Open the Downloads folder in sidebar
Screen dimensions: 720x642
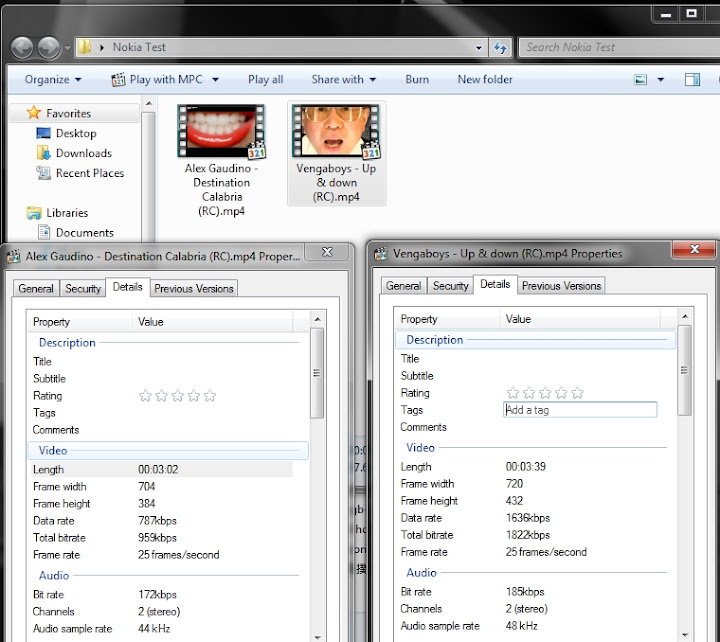pyautogui.click(x=83, y=153)
